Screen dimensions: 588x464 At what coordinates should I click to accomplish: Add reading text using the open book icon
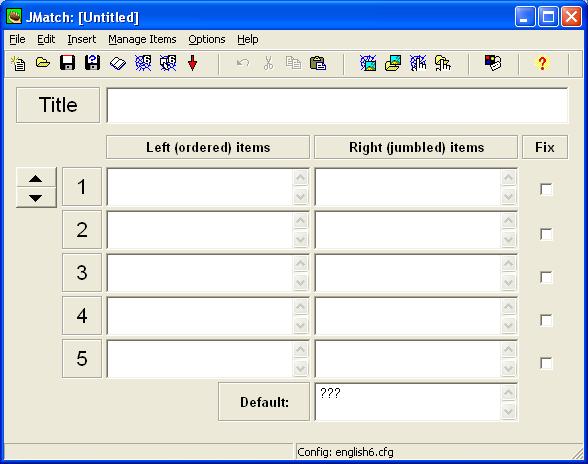click(118, 63)
